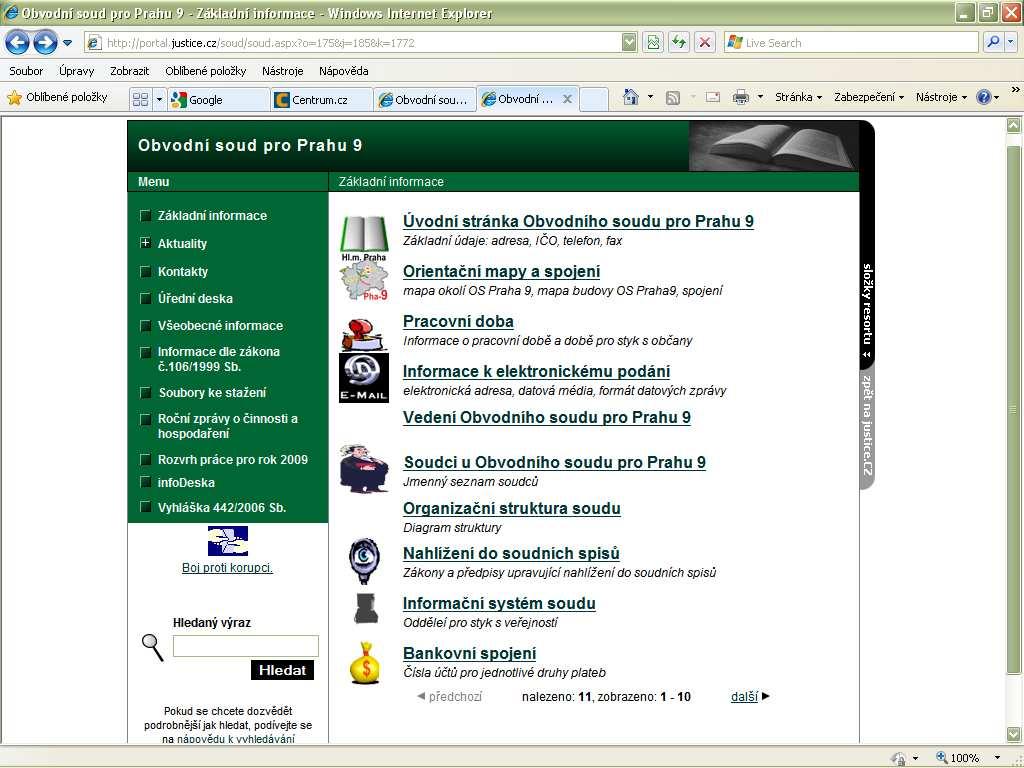Click the Pha-9 map icon
Image resolution: width=1024 pixels, height=768 pixels.
[x=364, y=281]
